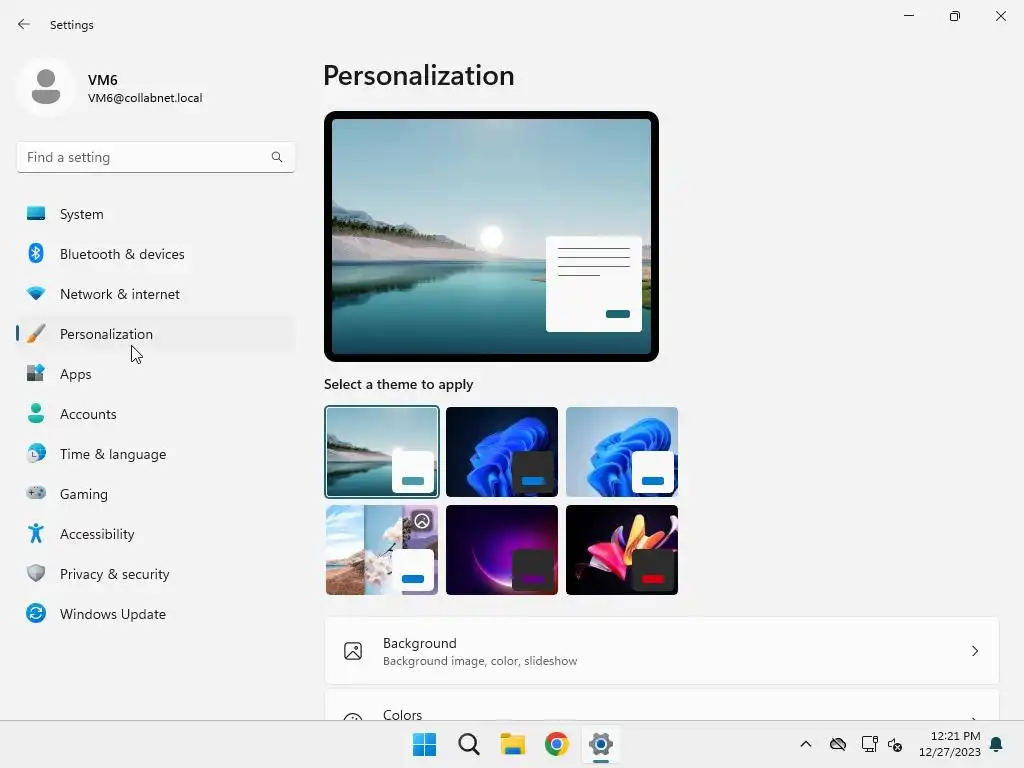Open Apps settings category
The image size is (1024, 768).
tap(156, 374)
